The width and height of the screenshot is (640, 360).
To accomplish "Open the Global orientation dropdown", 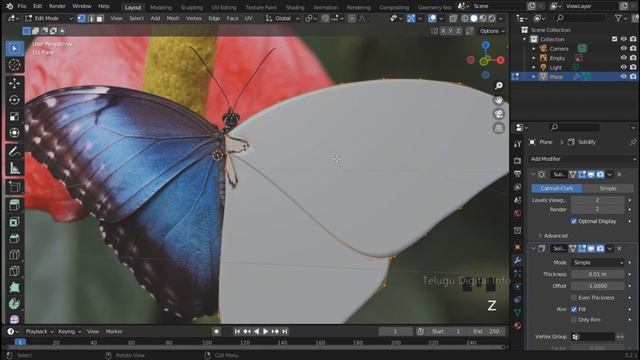I will tap(282, 18).
